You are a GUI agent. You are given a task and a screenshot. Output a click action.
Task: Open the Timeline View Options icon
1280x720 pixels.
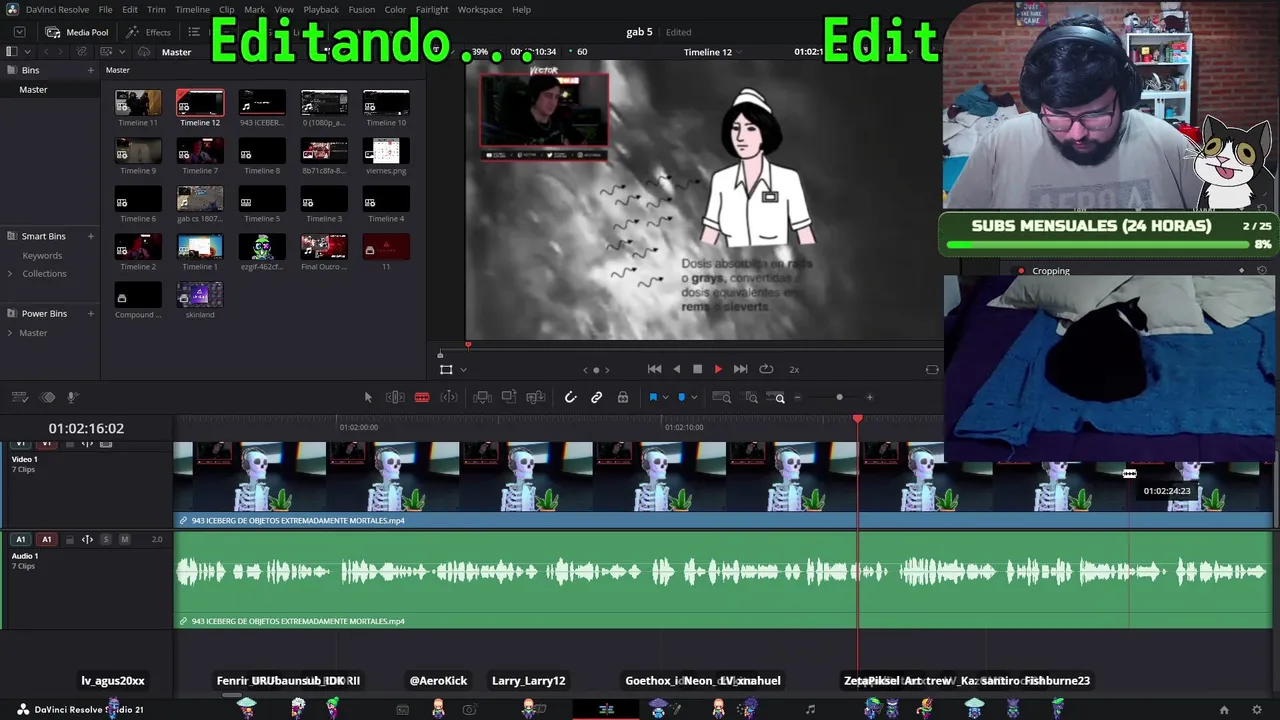click(x=21, y=398)
